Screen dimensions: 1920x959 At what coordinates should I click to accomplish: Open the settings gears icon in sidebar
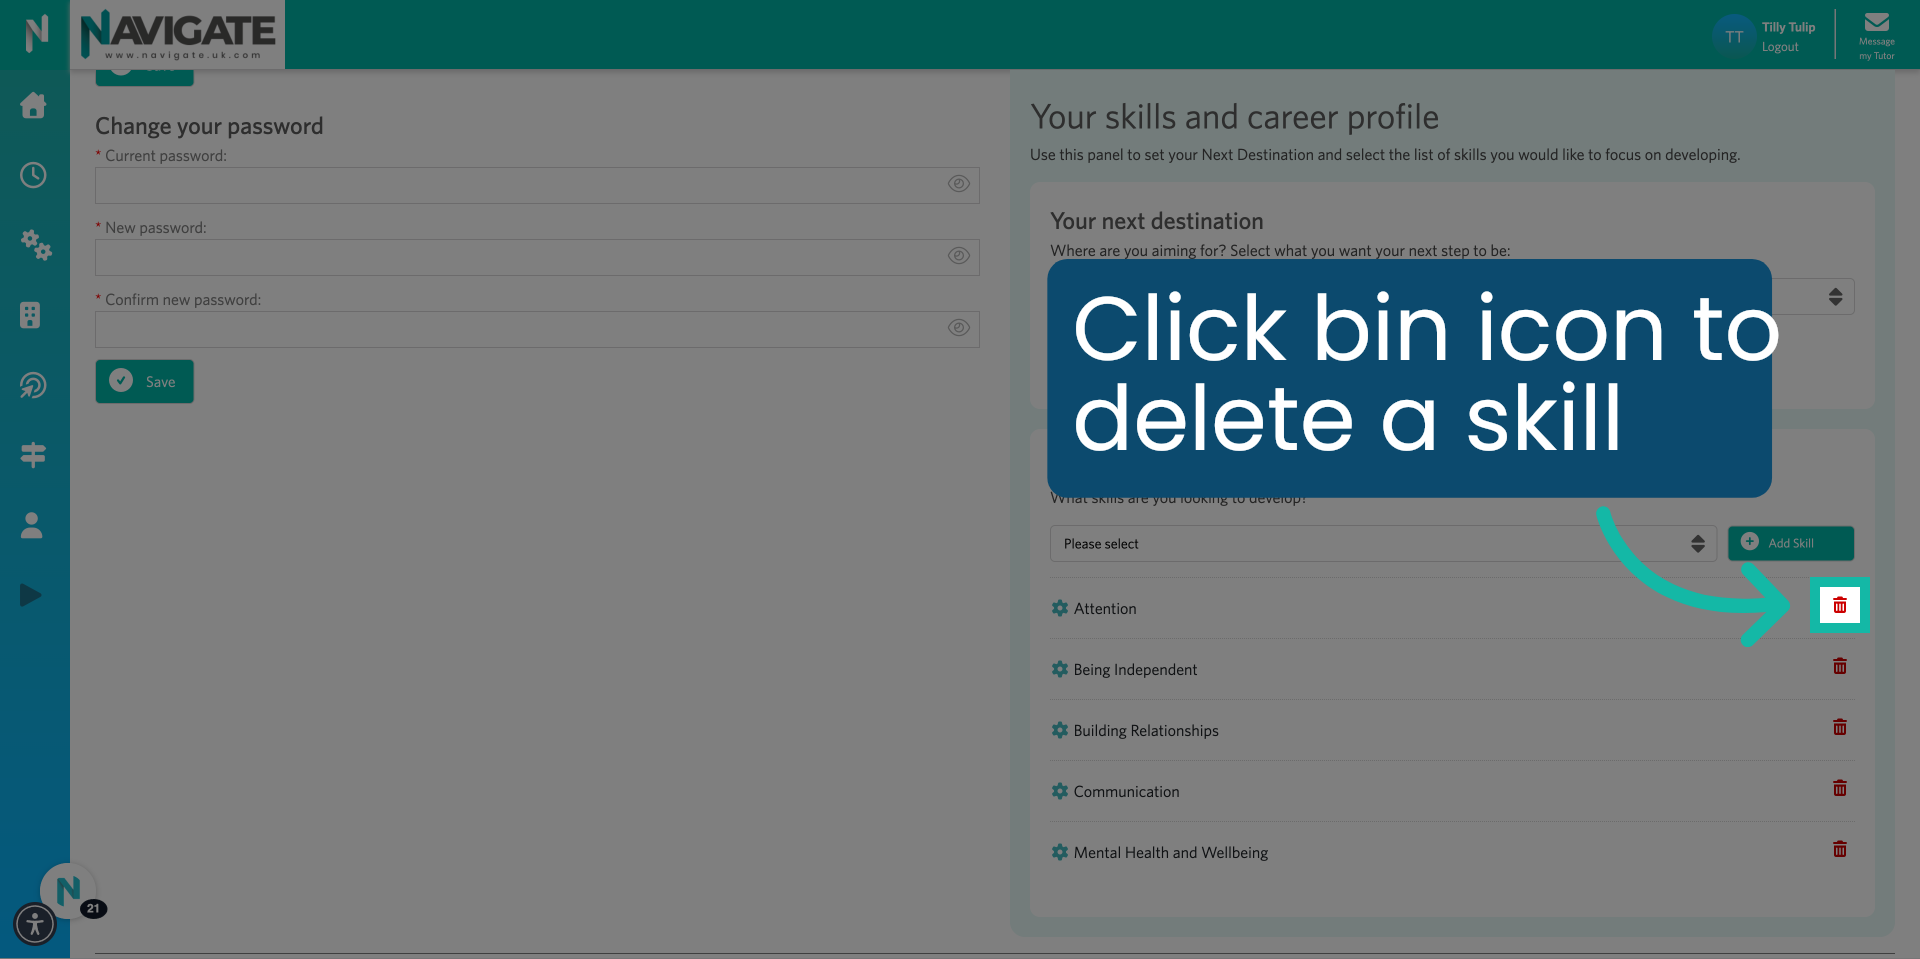tap(35, 246)
